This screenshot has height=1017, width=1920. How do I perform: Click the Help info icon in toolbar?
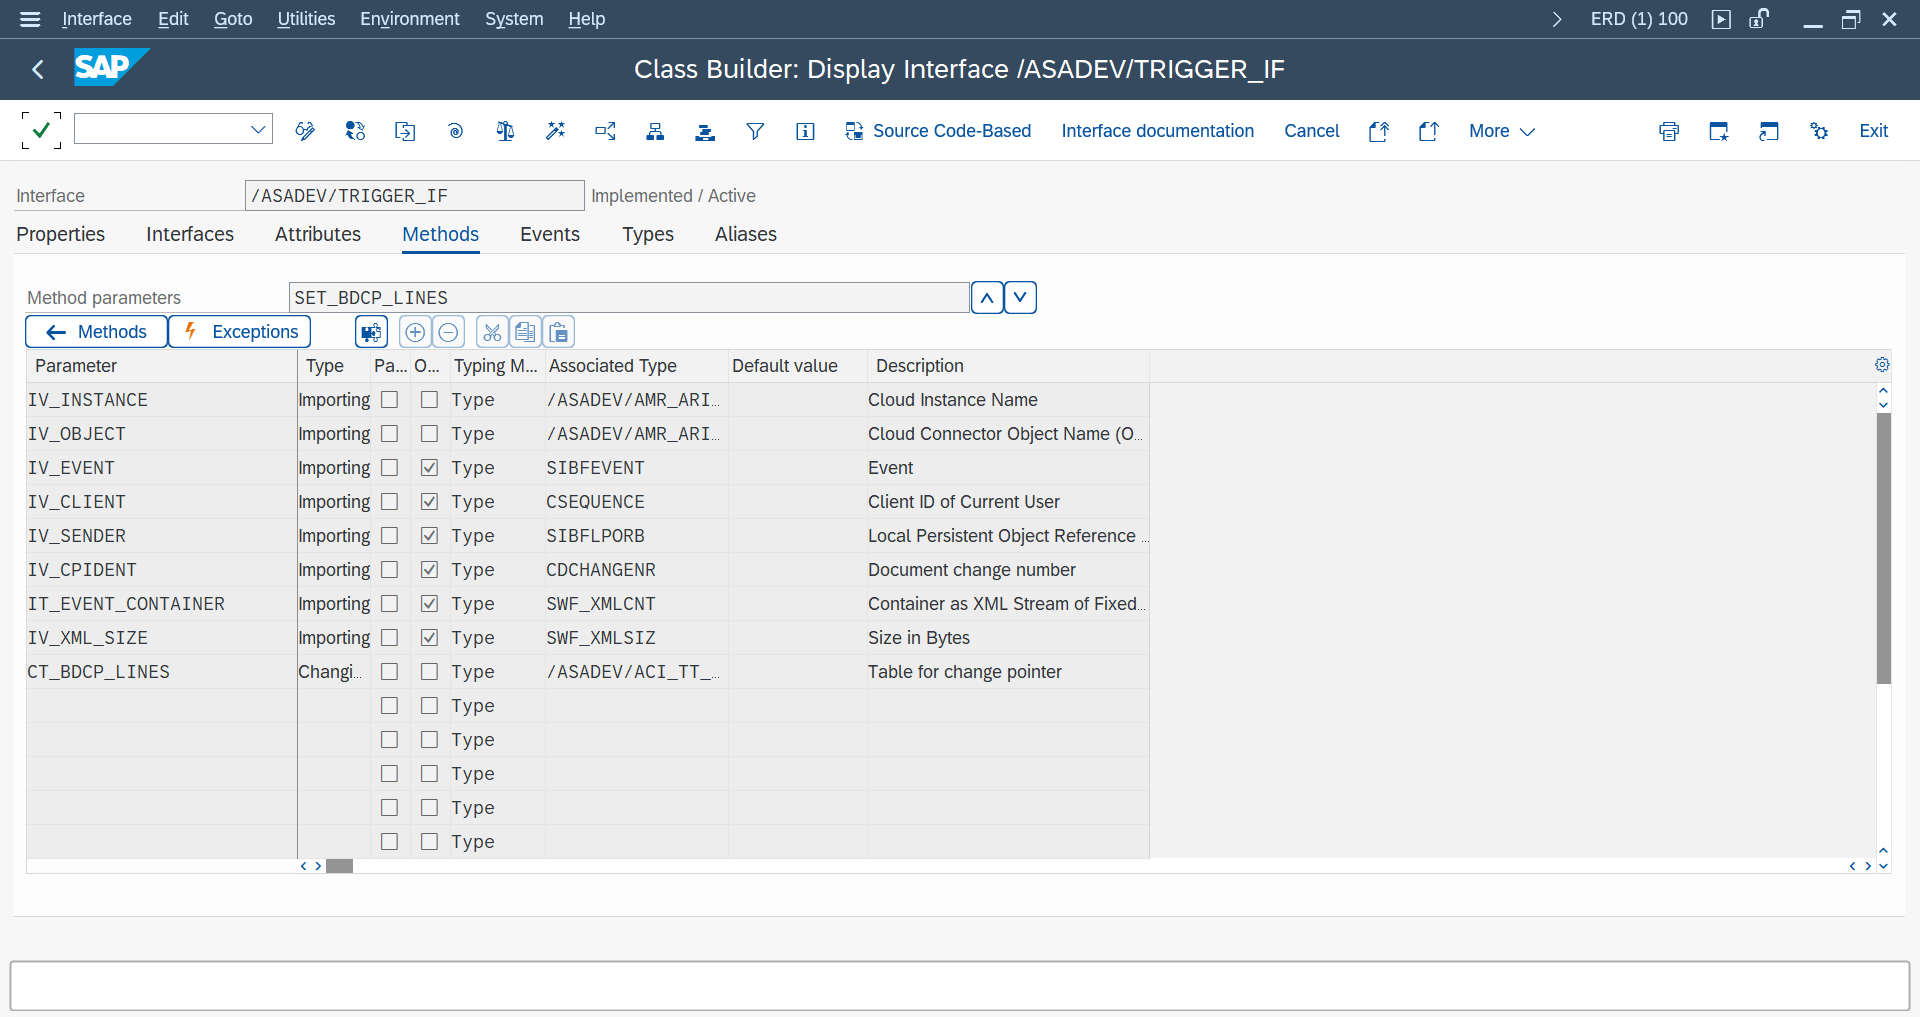pyautogui.click(x=805, y=131)
